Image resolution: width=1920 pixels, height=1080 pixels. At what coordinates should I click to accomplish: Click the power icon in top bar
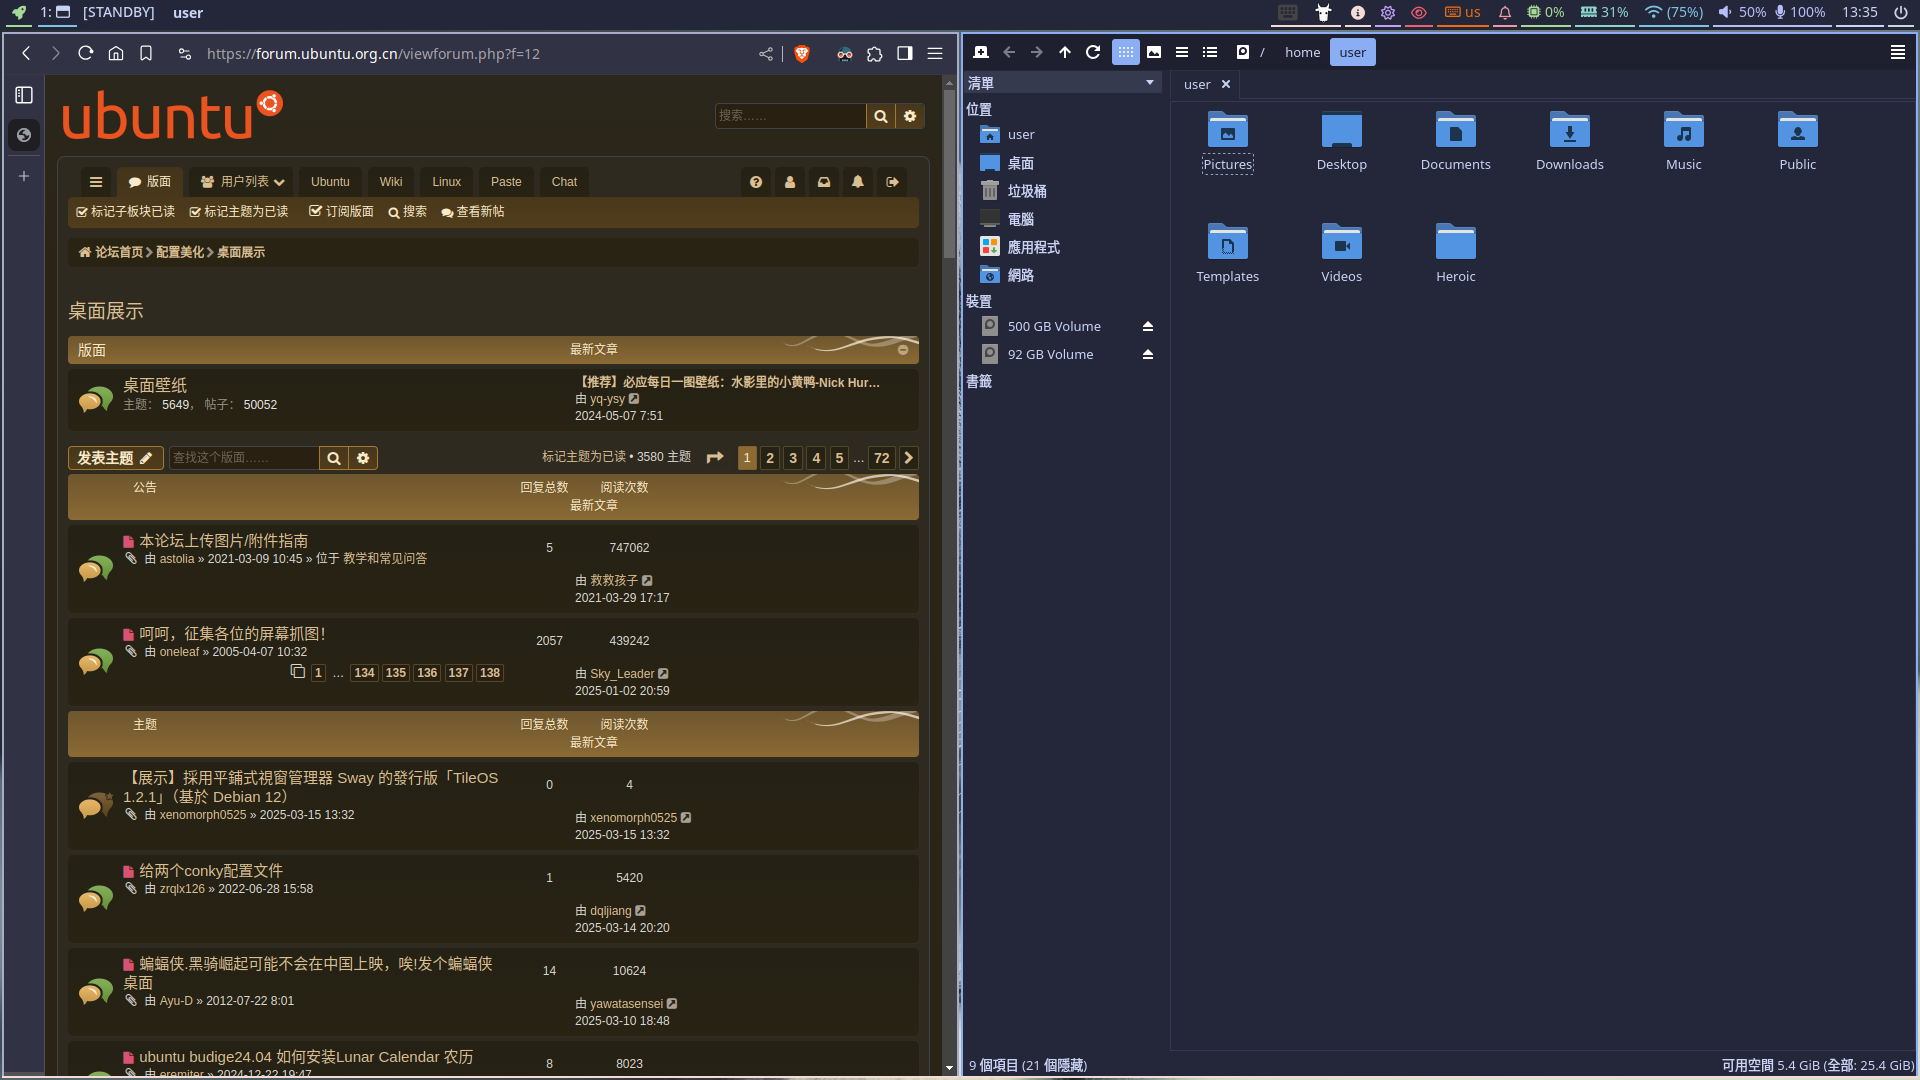(1901, 12)
